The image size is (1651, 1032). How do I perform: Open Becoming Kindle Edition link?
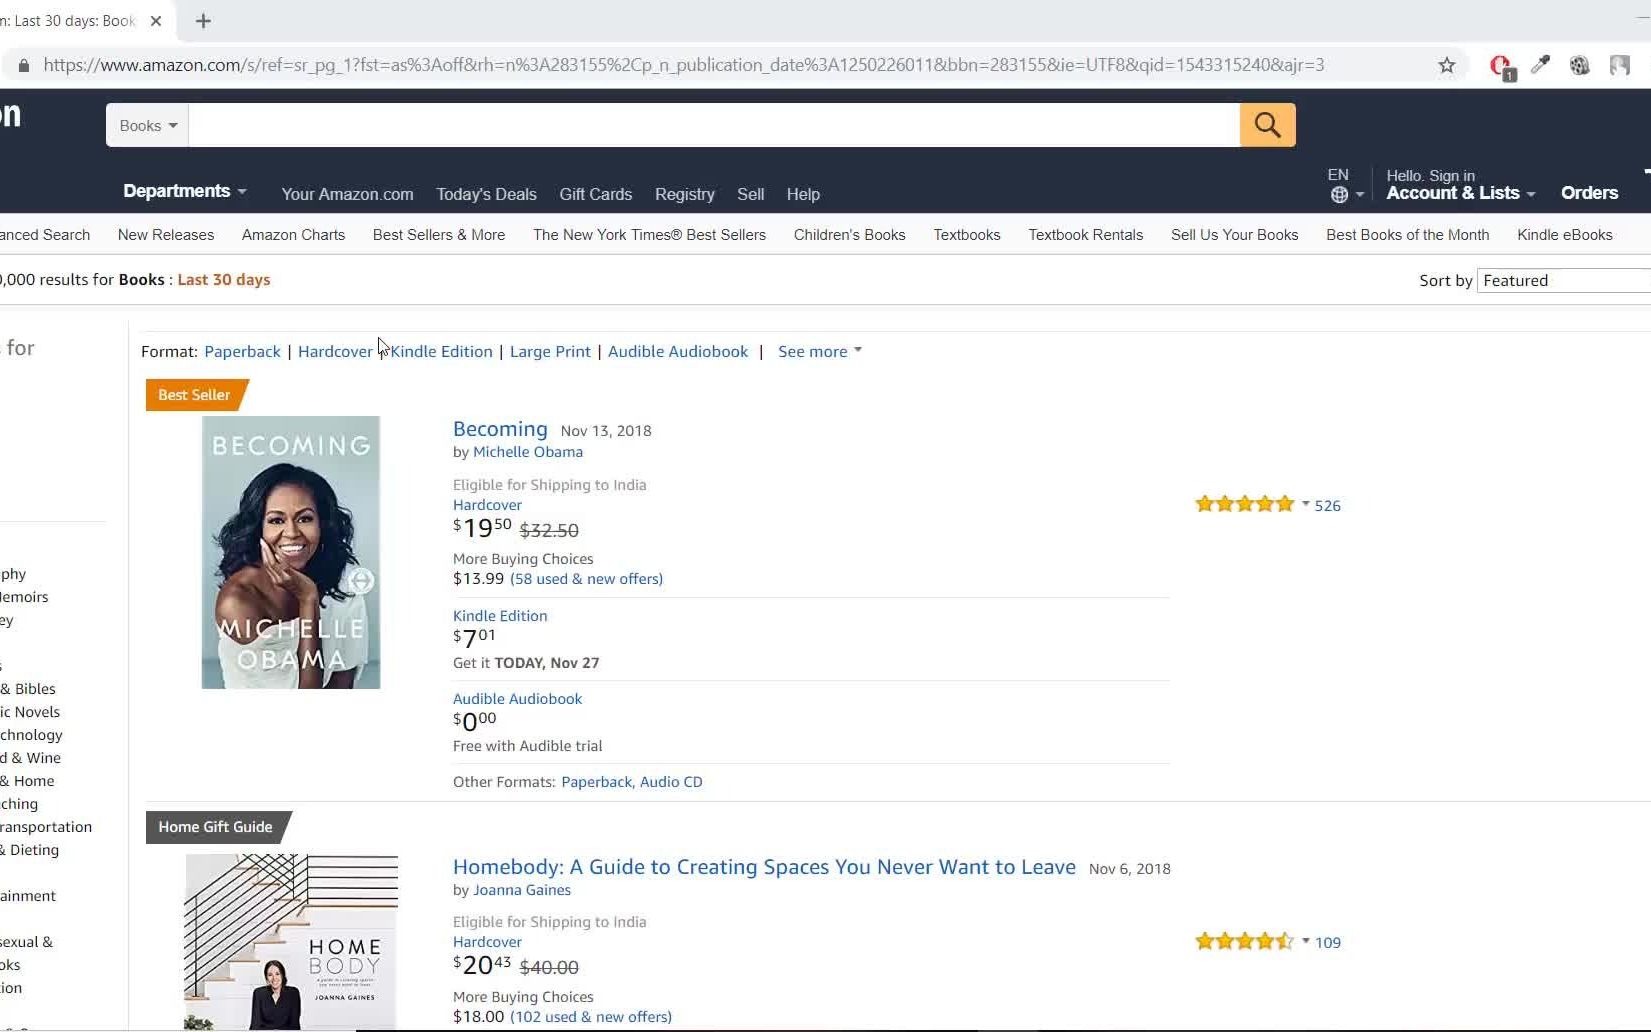[500, 616]
